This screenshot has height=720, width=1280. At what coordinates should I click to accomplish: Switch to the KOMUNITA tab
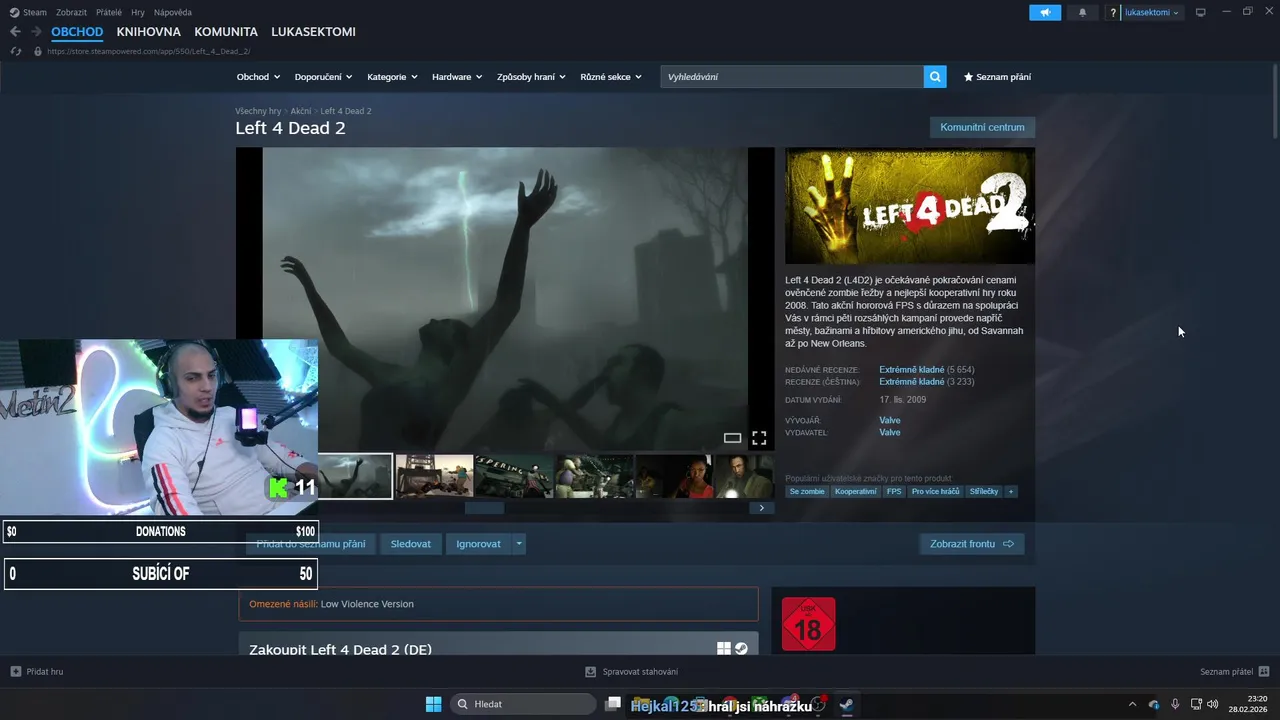(226, 32)
